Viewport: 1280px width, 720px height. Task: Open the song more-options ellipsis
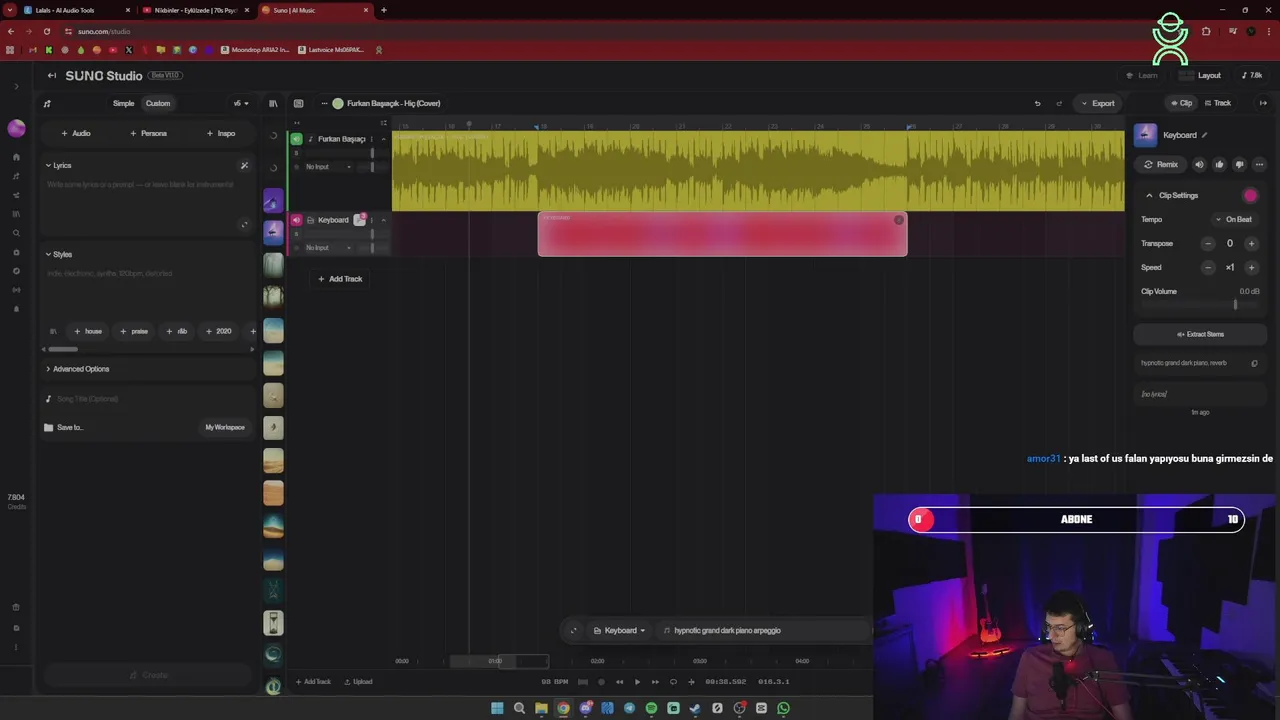point(324,103)
